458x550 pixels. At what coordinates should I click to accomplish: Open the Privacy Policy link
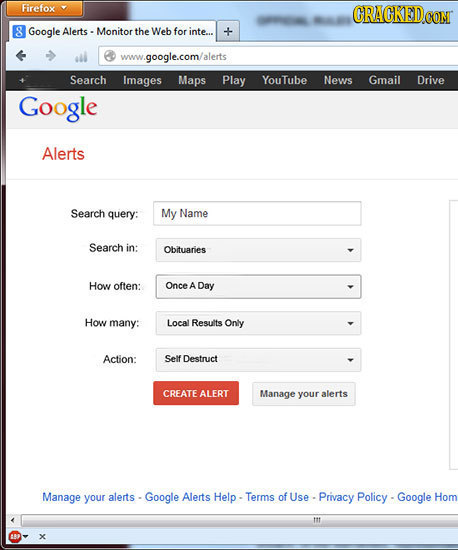(353, 497)
